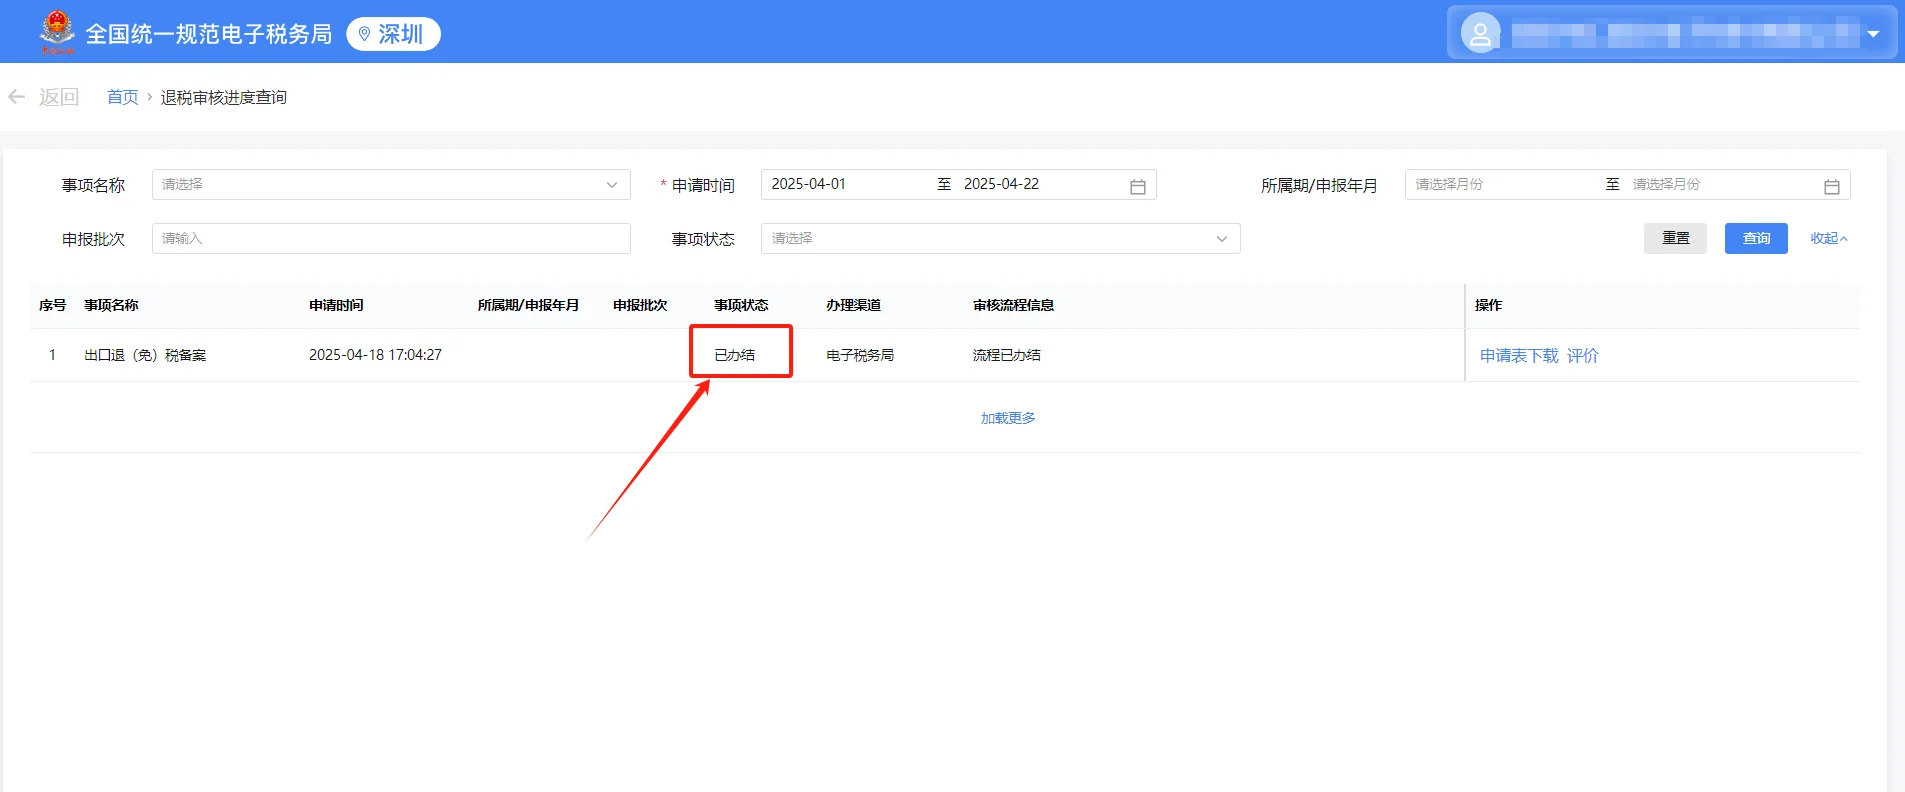The height and width of the screenshot is (792, 1905).
Task: Click the 查询 button
Action: 1756,238
